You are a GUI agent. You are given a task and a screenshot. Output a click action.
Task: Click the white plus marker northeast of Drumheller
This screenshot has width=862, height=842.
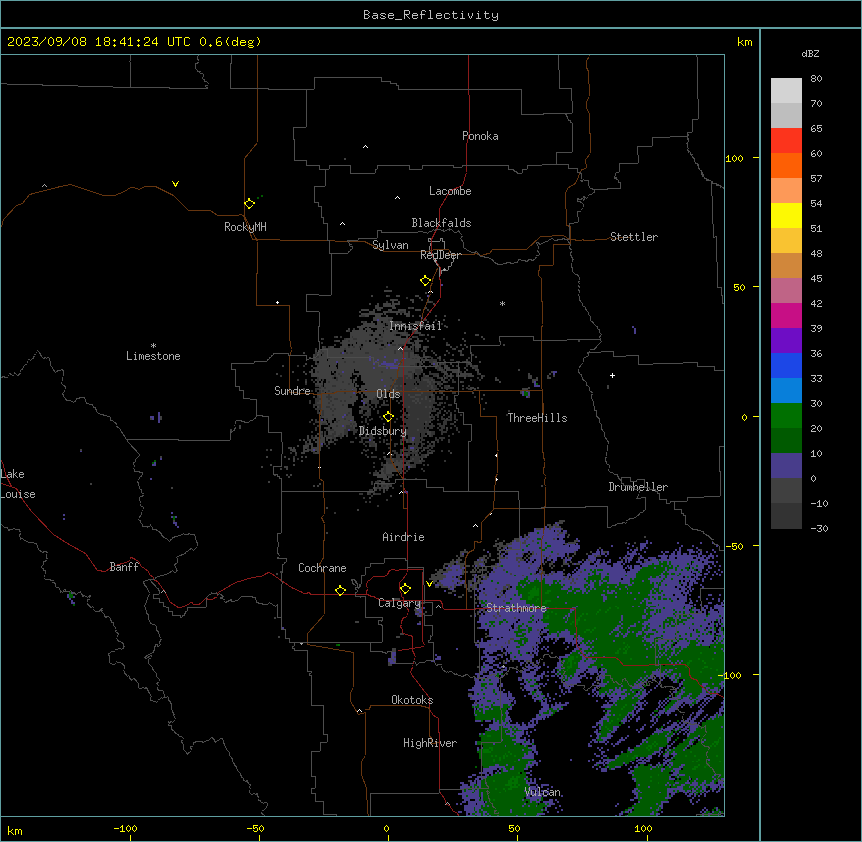click(612, 375)
